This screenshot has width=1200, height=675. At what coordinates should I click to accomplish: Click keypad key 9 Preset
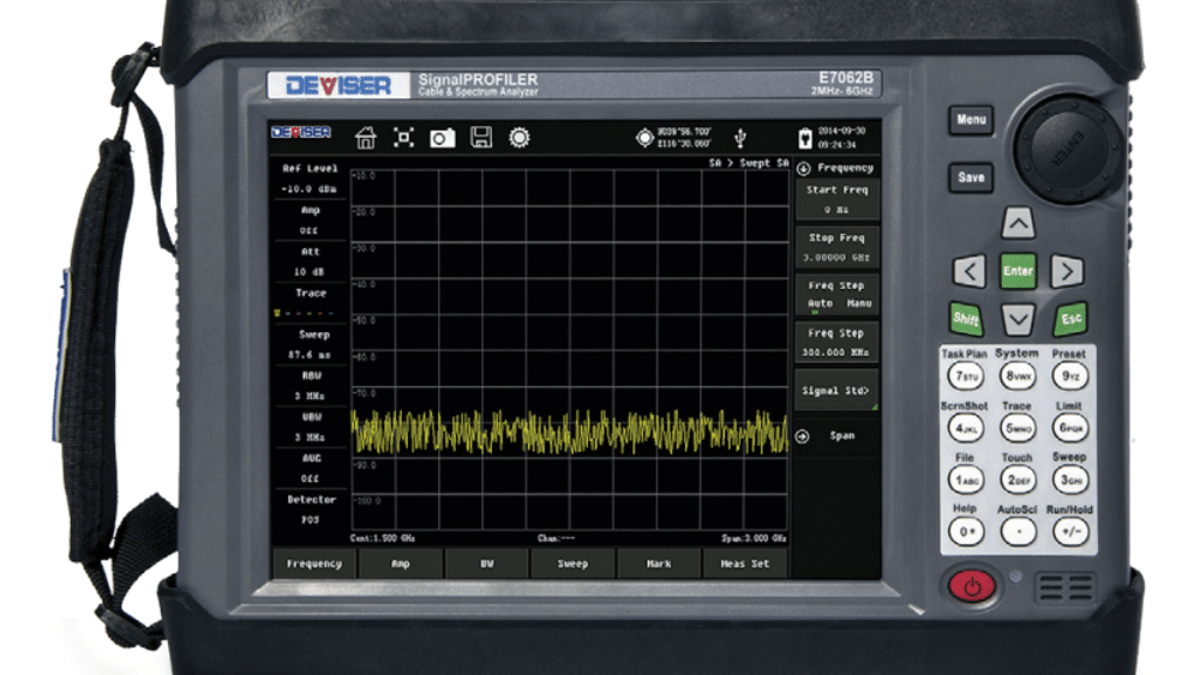pyautogui.click(x=1070, y=377)
